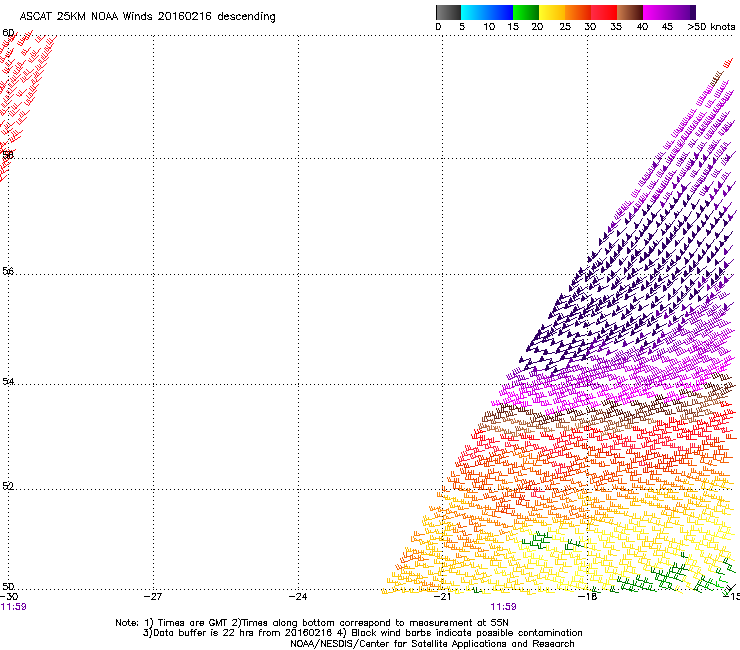Pick the red 30–35 knot legend segment
The image size is (740, 650).
pos(604,12)
